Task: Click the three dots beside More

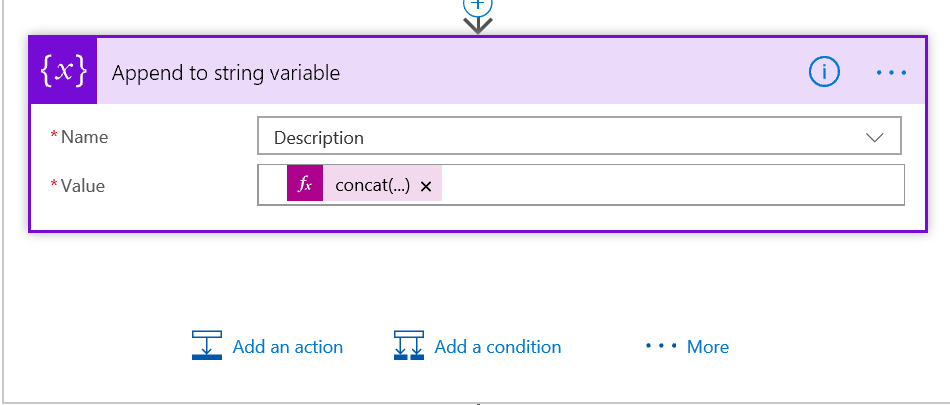Action: [661, 346]
